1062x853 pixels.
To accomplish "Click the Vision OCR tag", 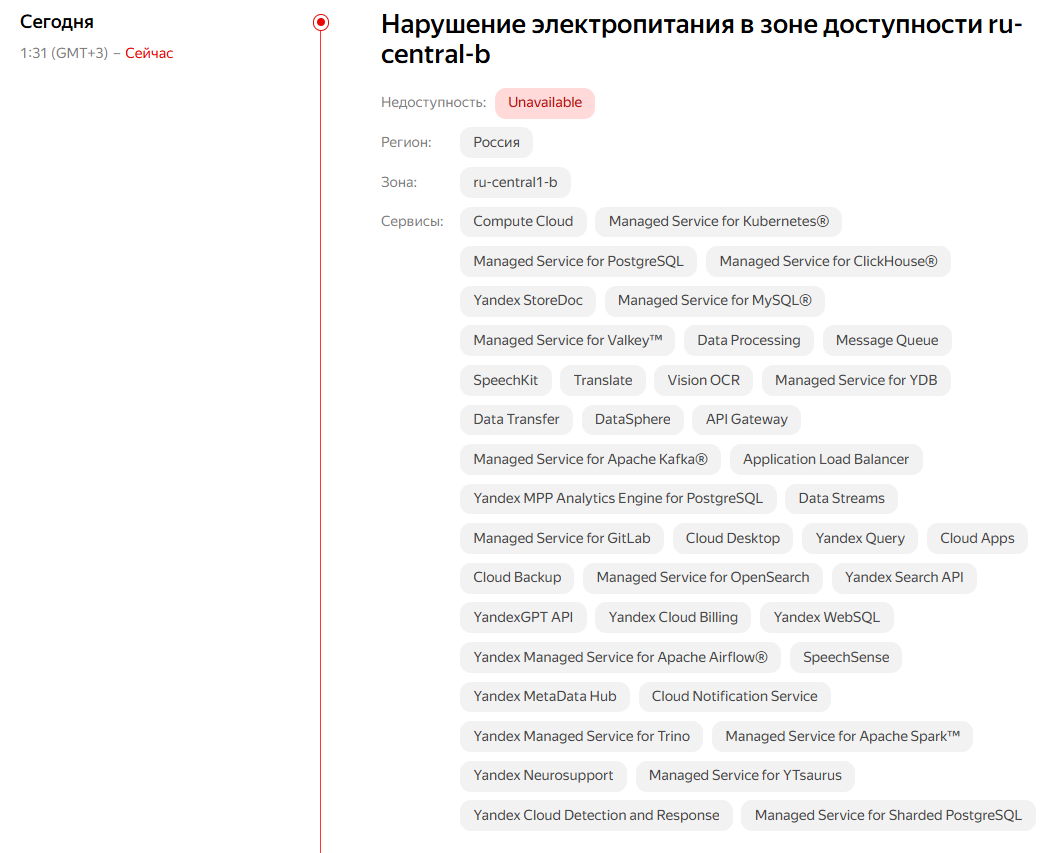I will click(704, 380).
